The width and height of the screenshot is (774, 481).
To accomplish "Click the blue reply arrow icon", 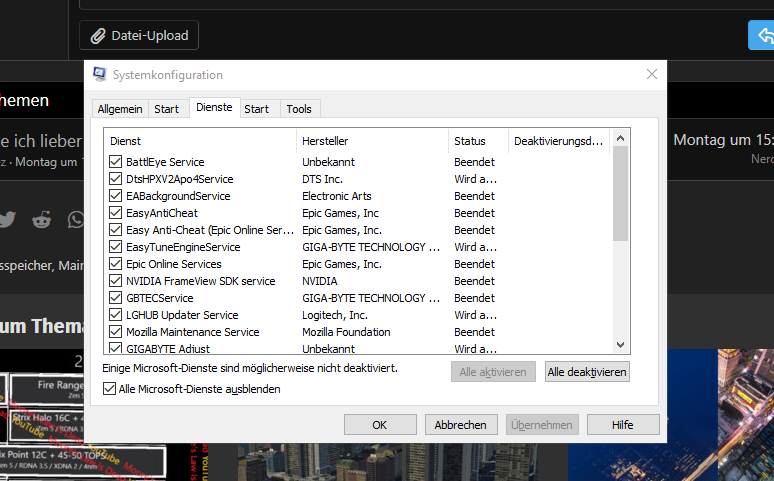I will point(764,36).
